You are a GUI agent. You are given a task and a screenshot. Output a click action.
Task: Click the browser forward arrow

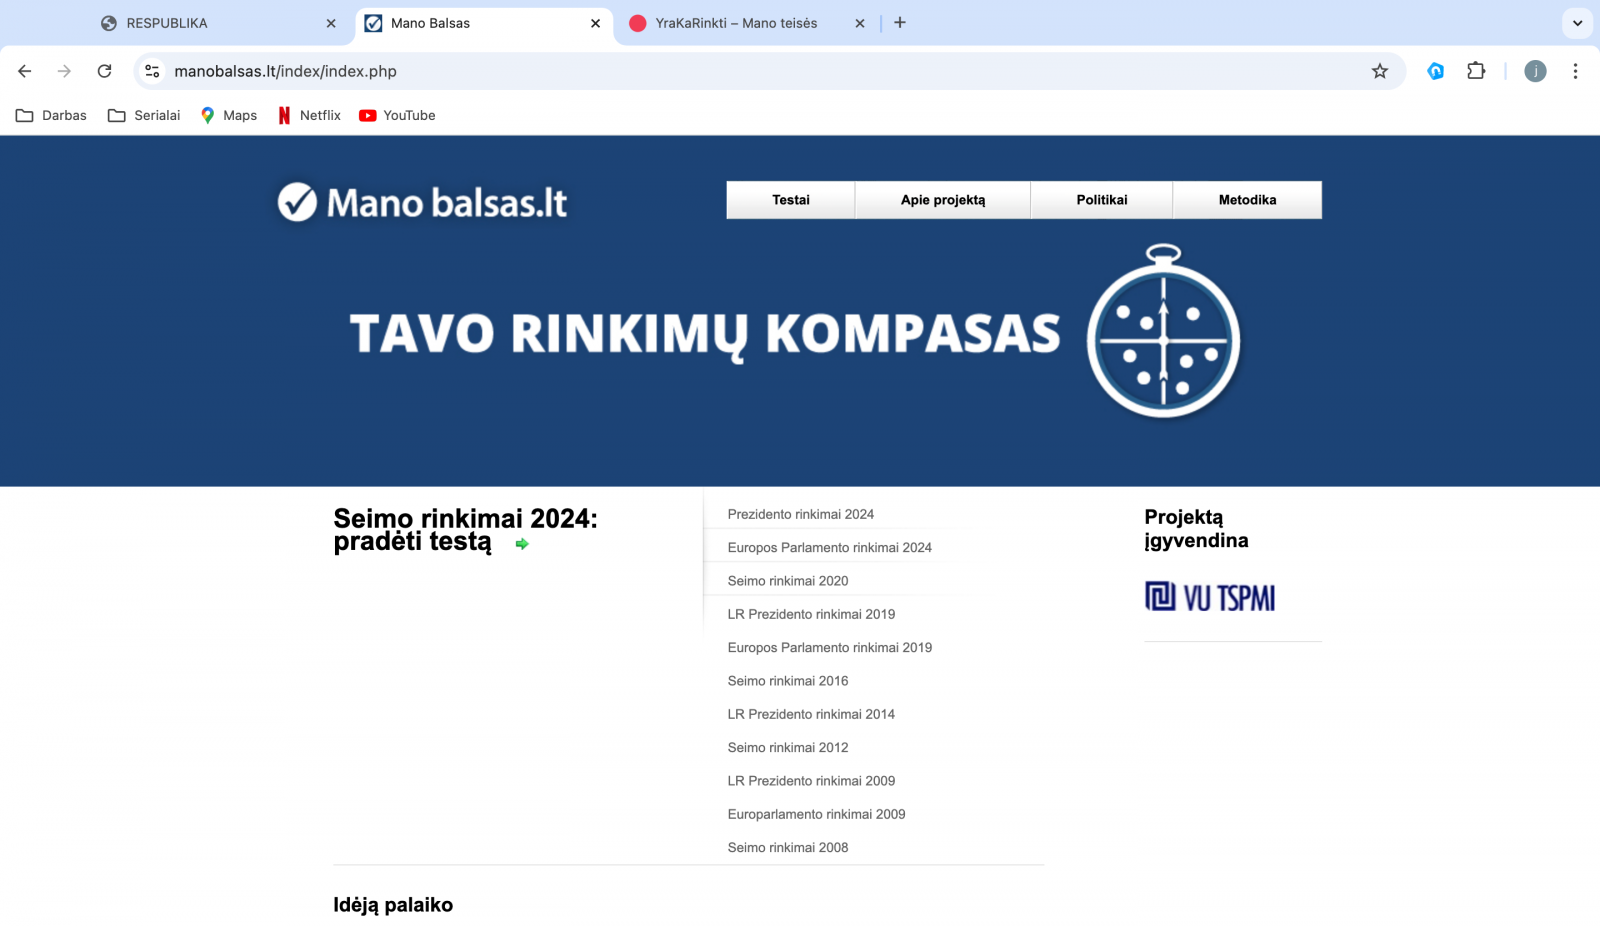tap(64, 71)
